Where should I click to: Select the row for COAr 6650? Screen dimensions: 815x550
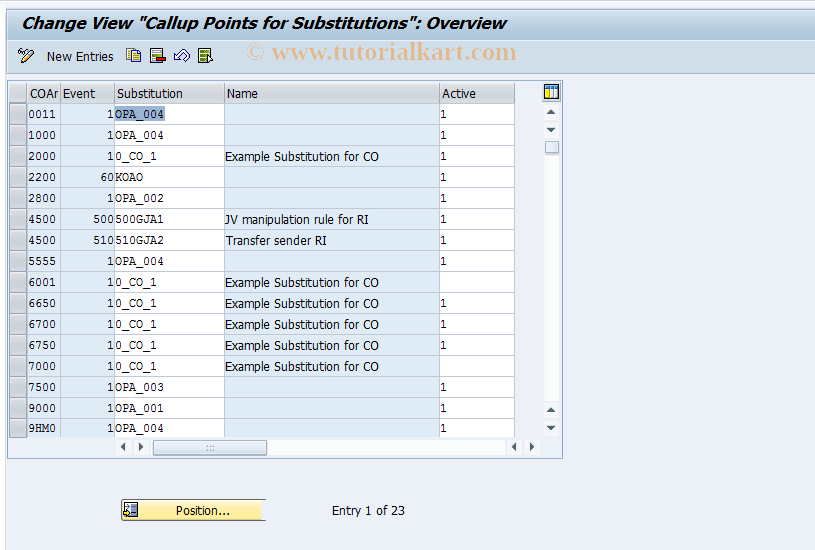18,303
